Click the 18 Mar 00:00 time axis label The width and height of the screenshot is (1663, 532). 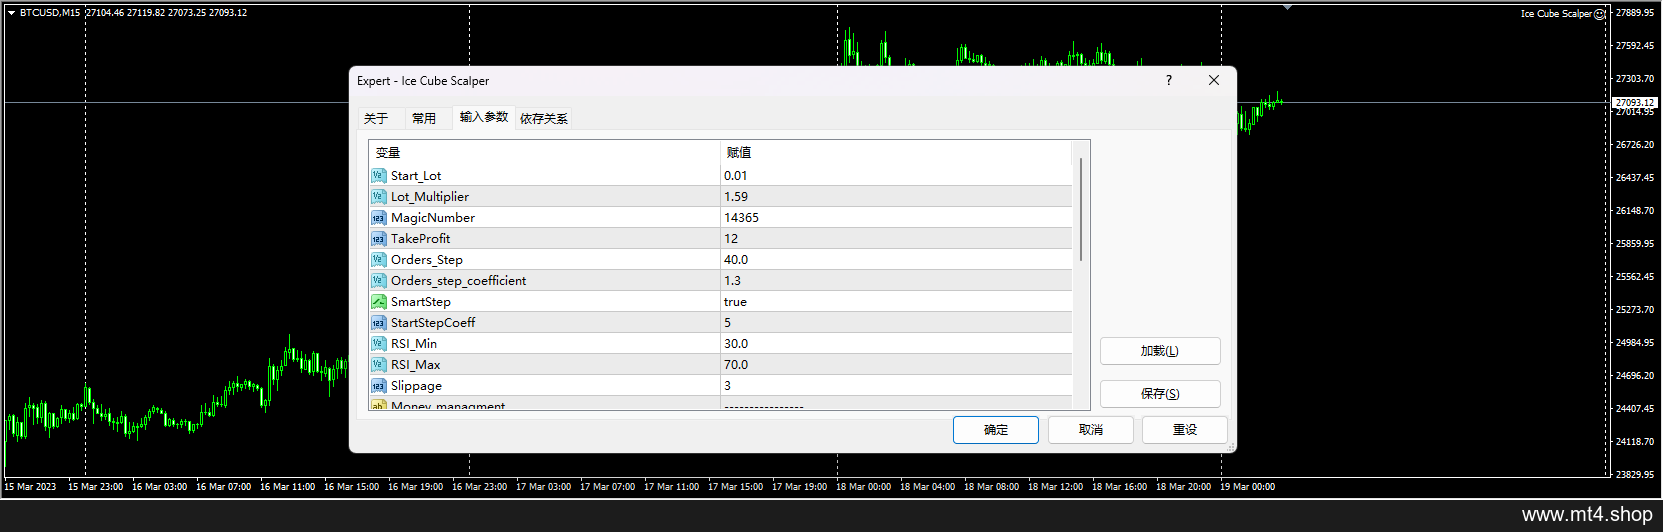click(x=863, y=487)
